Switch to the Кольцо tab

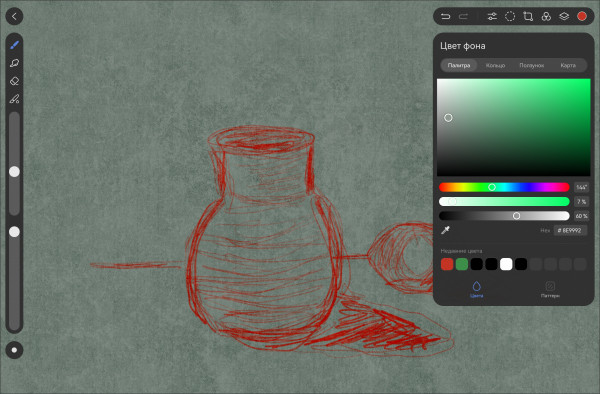pos(496,65)
